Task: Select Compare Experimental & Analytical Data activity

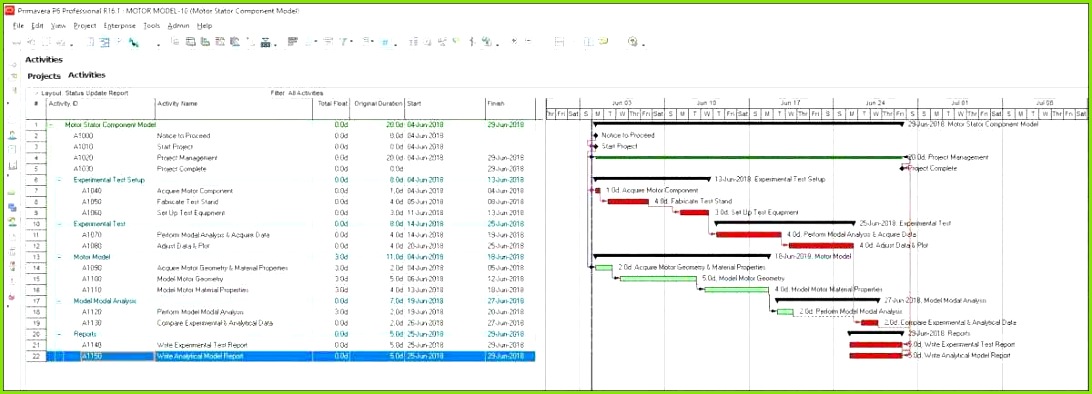Action: 214,323
